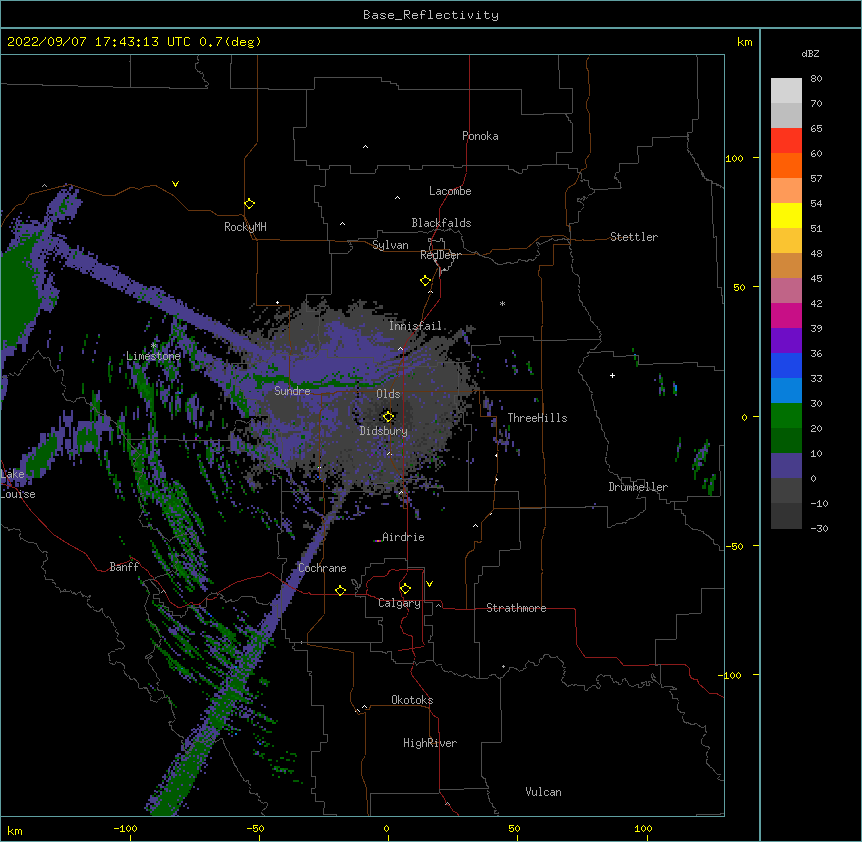Viewport: 862px width, 842px height.
Task: Click the light blue 33-30 dBZ legend swatch
Action: pos(786,391)
